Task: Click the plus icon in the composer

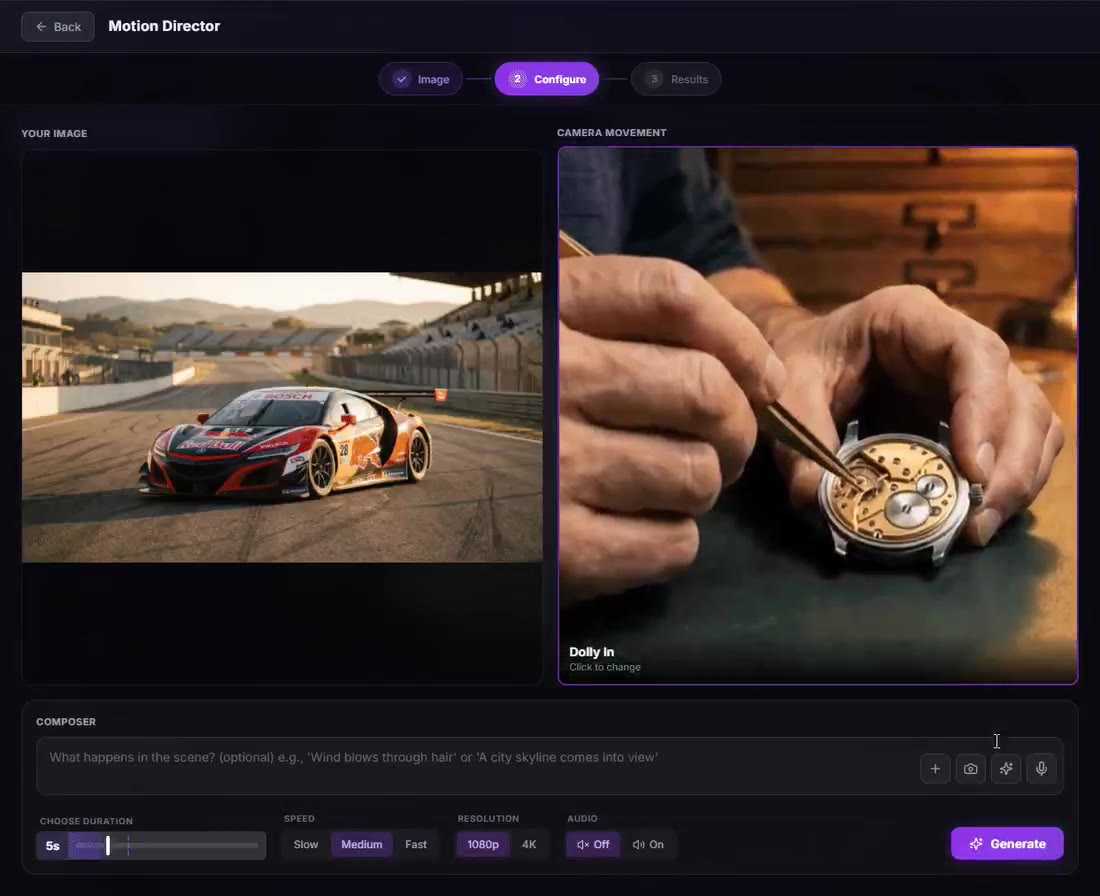Action: (935, 768)
